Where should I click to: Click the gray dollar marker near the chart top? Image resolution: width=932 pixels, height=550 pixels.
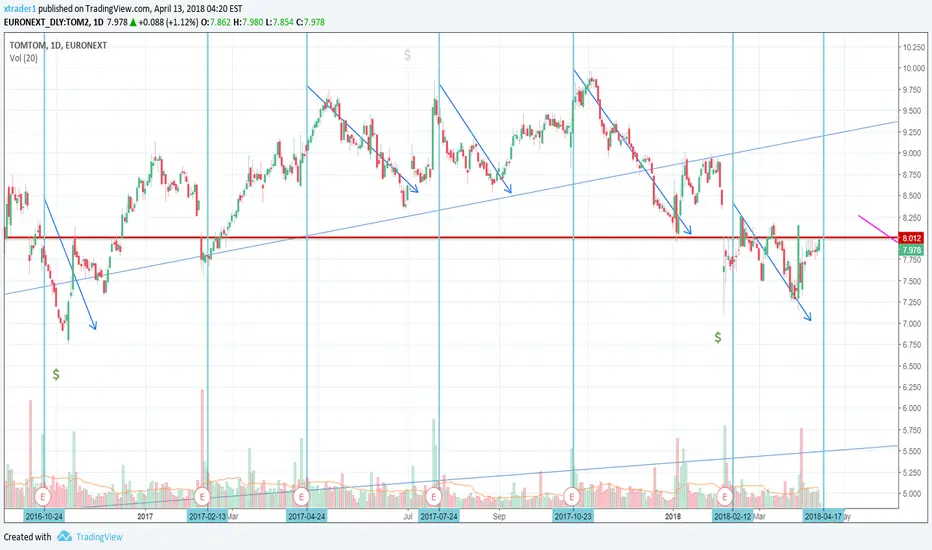407,55
